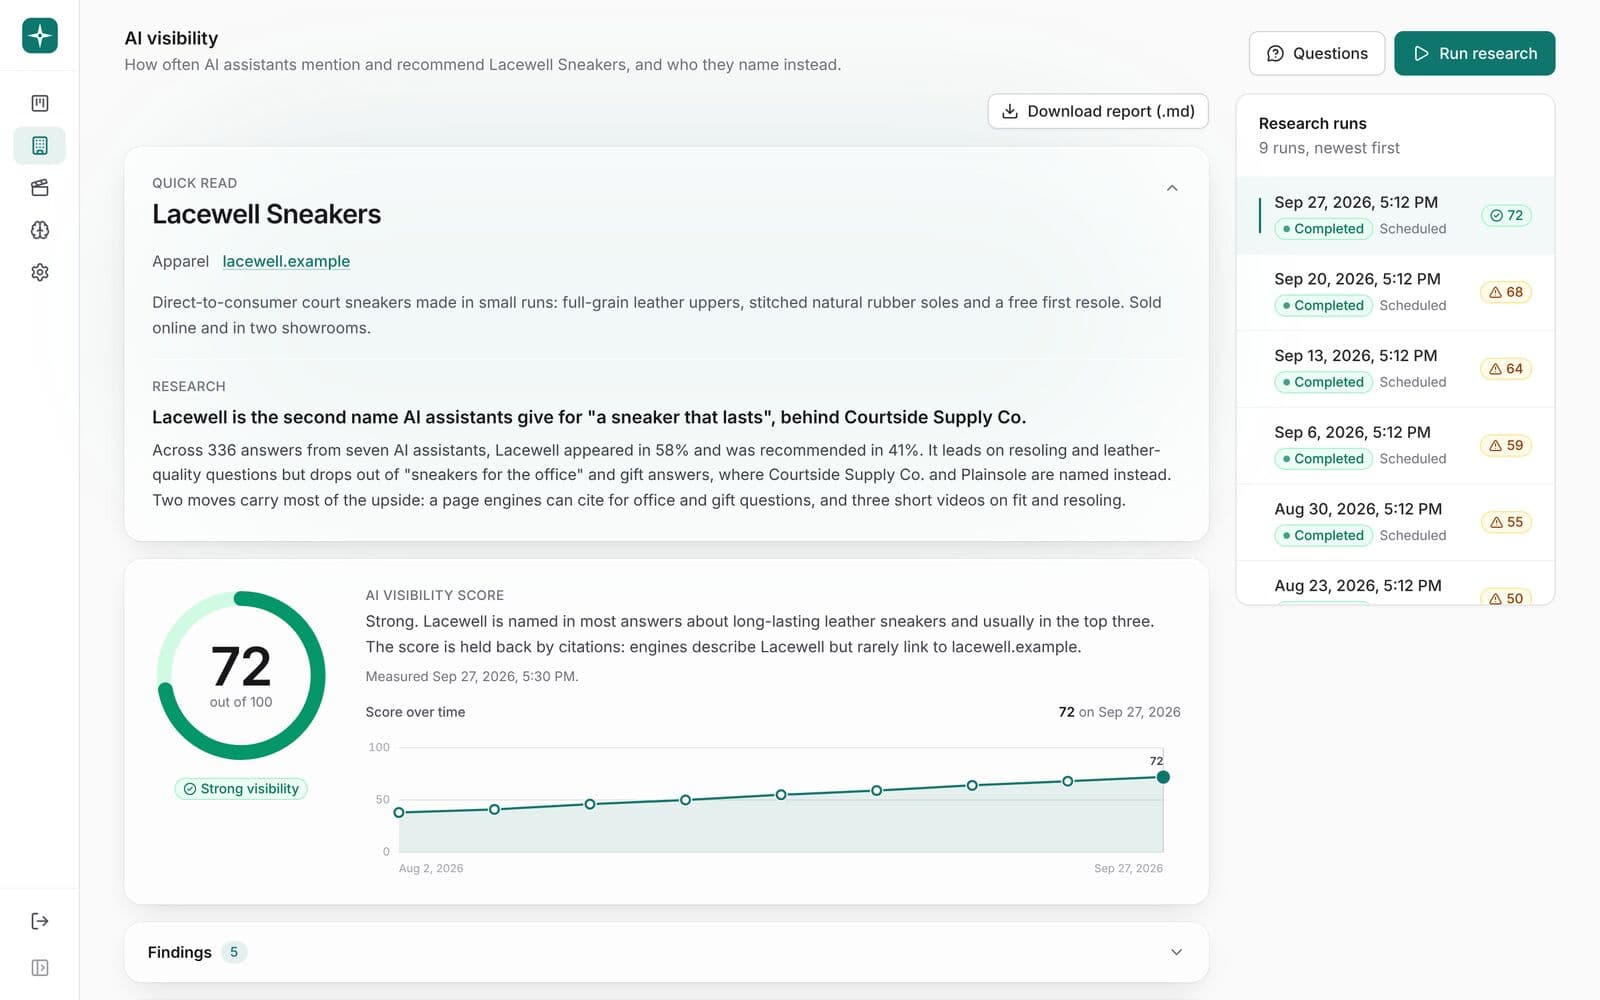Click "72 on Sep 27, 2026" chart label

1119,712
